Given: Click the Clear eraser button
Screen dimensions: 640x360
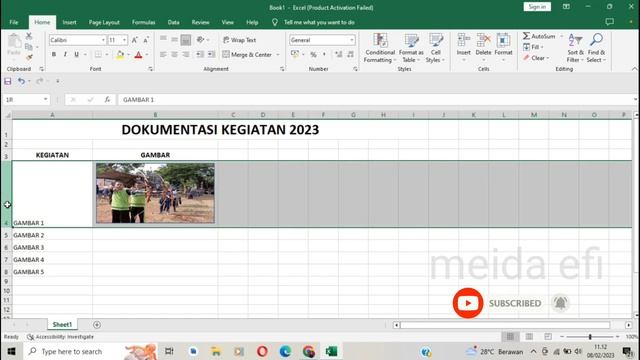Looking at the screenshot, I should [536, 58].
